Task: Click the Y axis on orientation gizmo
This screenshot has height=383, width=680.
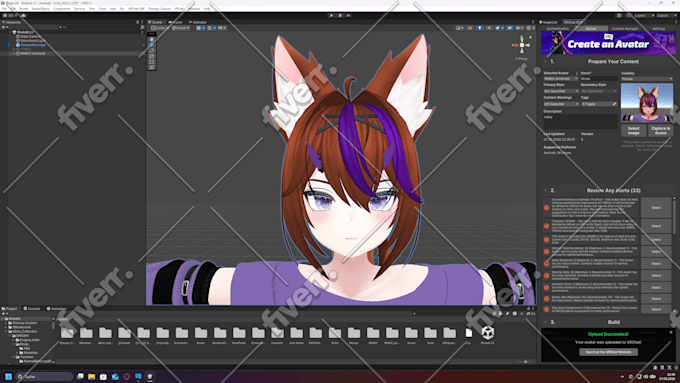Action: click(x=522, y=39)
